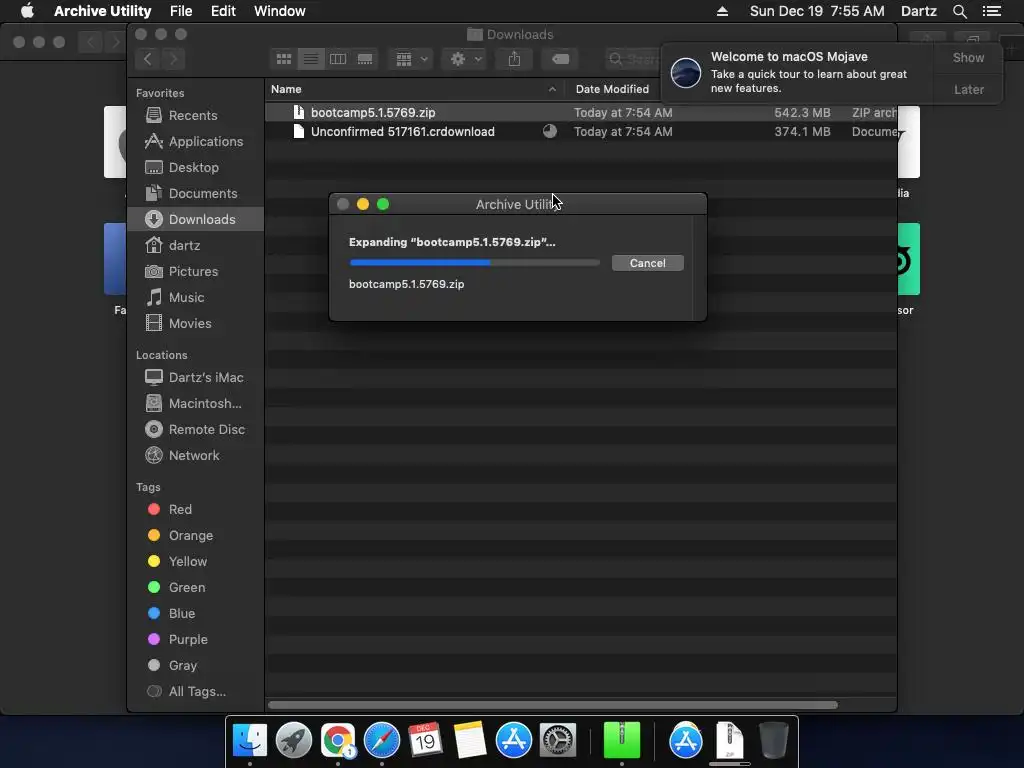Click the eject icon in menu bar
The height and width of the screenshot is (768, 1024).
(x=722, y=11)
